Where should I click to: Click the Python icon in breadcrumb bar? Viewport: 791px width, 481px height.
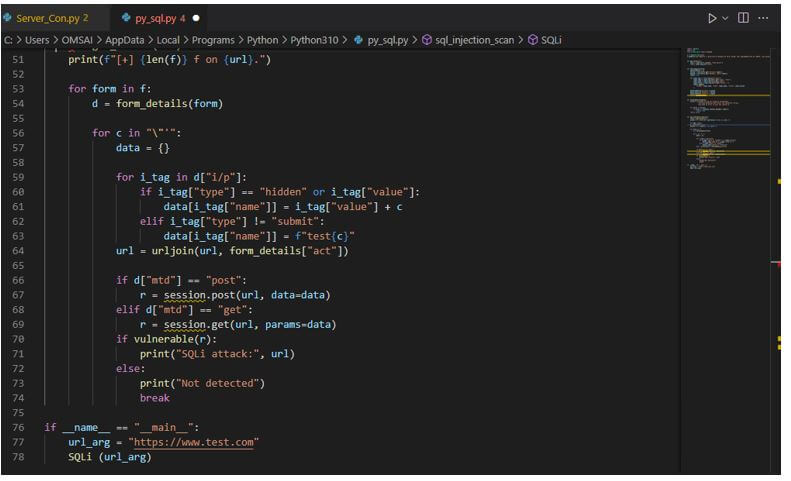coord(358,40)
